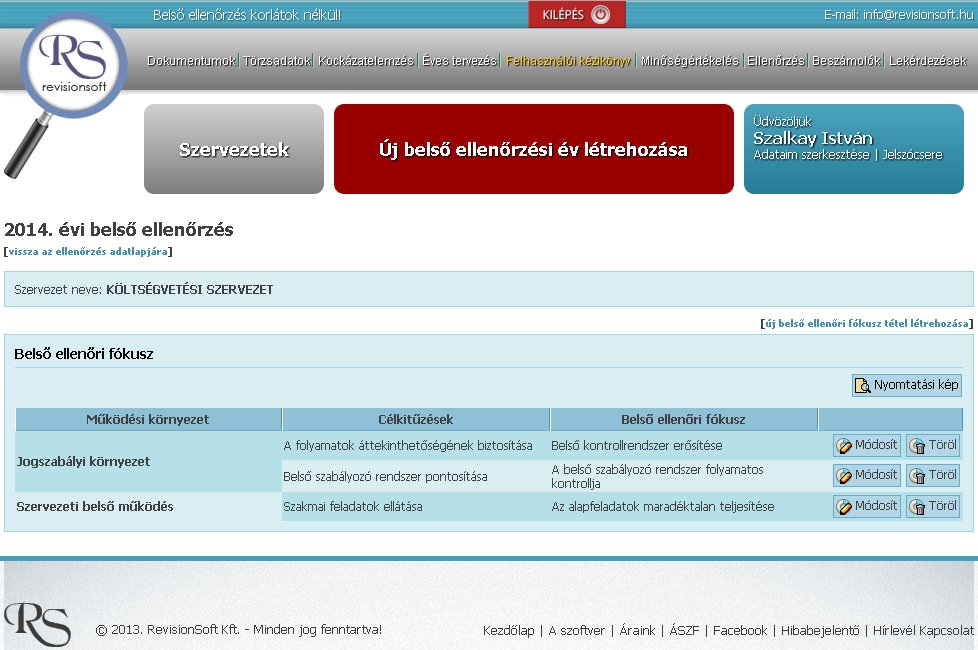Open the Facebook footer link

pos(740,631)
